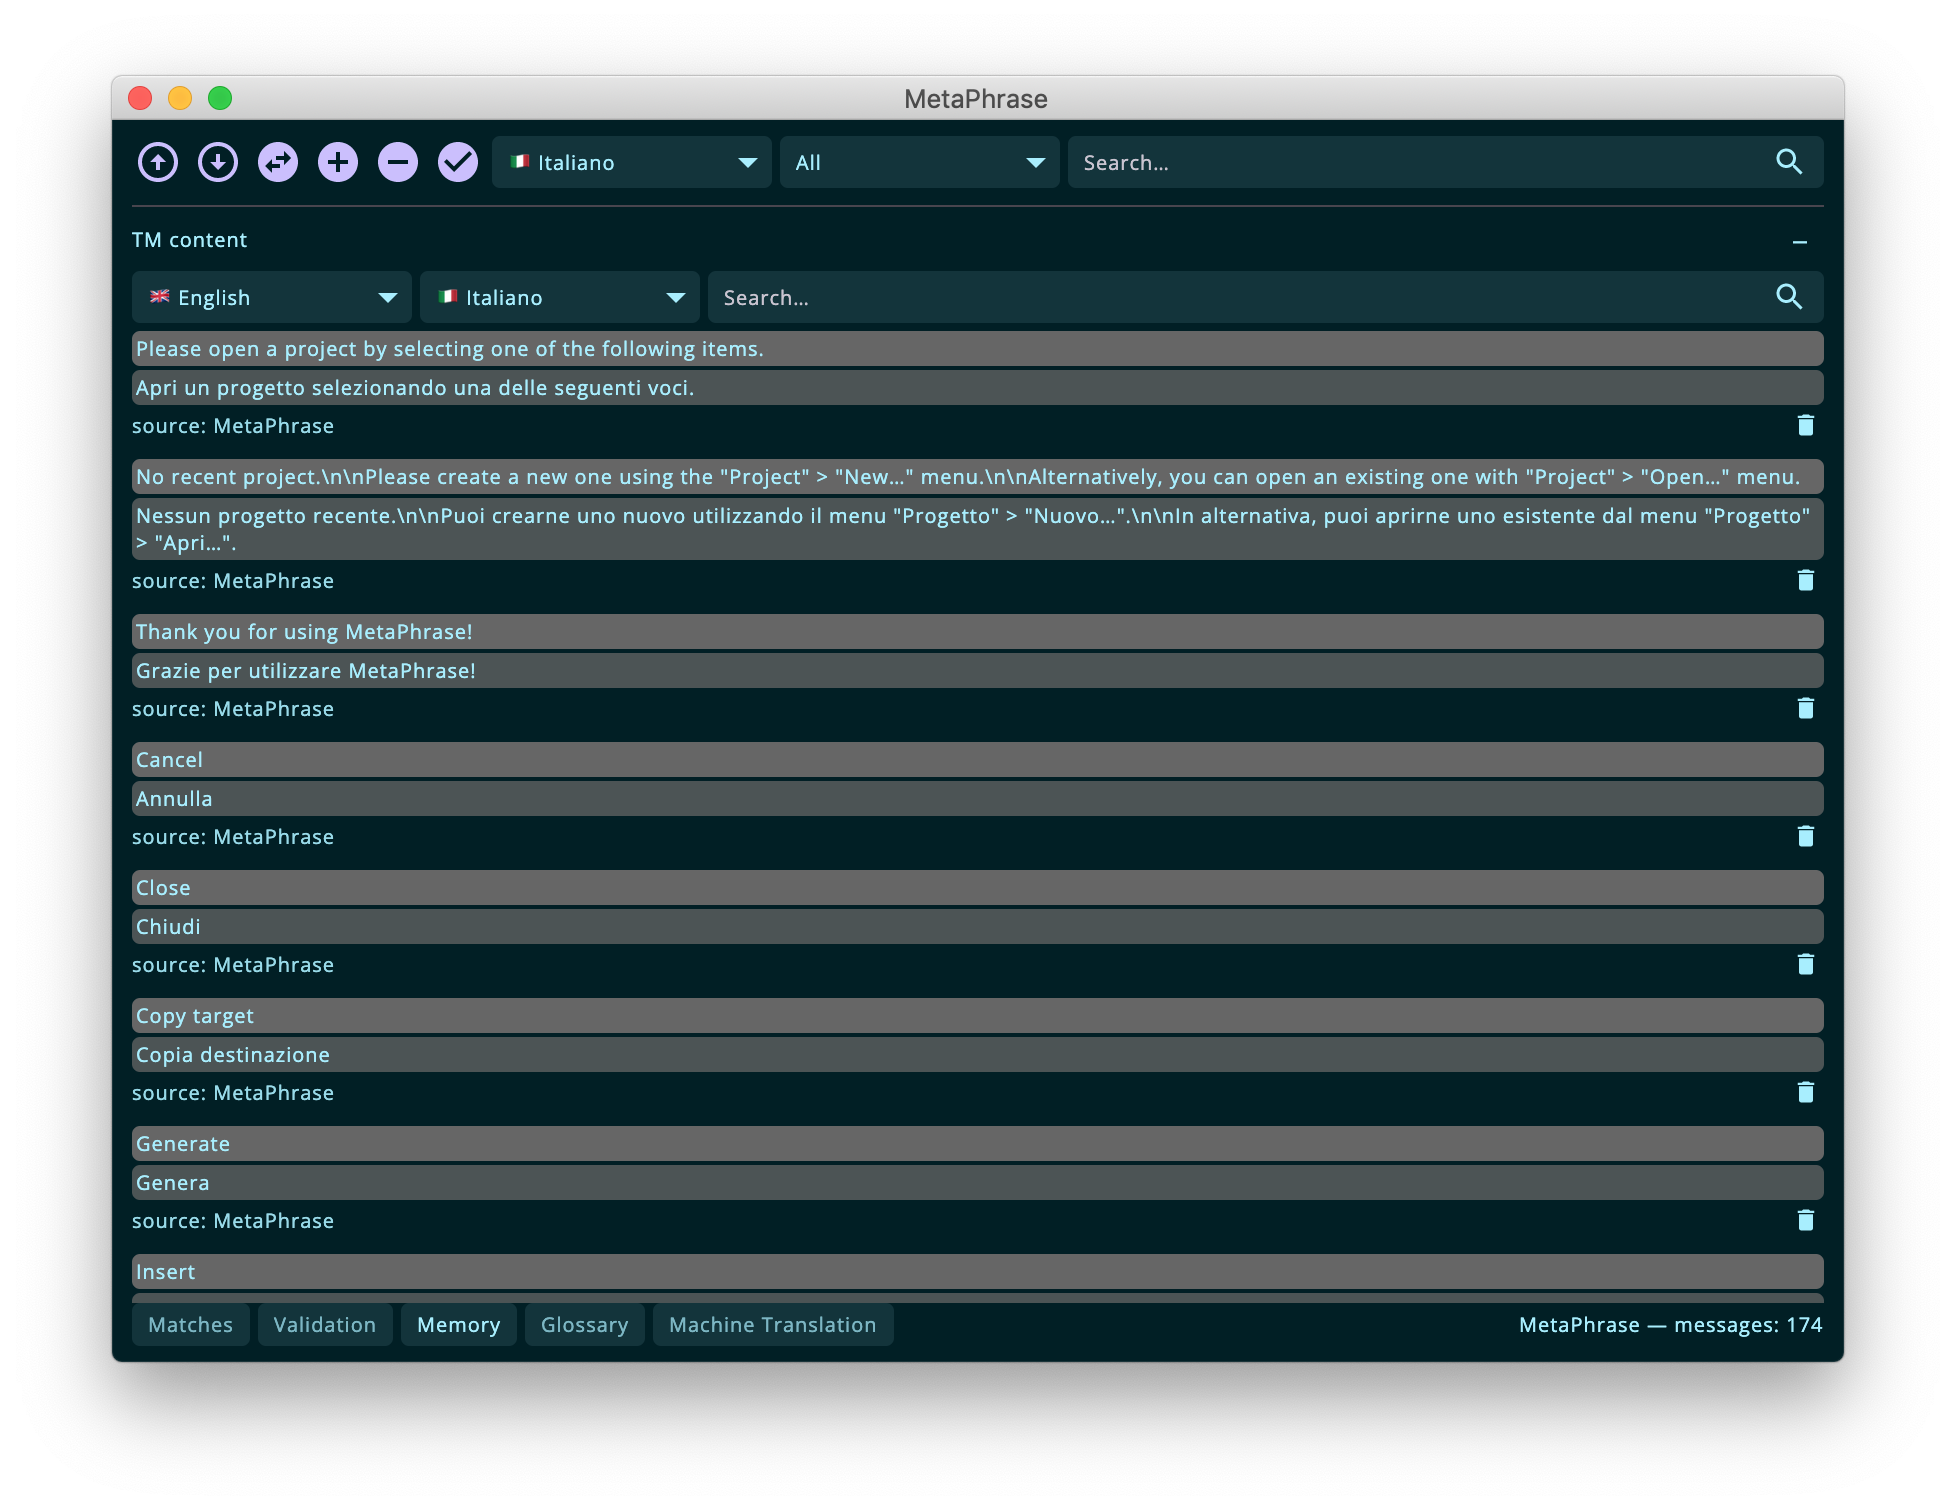Click the green macOS zoom window button
This screenshot has height=1510, width=1956.
click(x=220, y=98)
